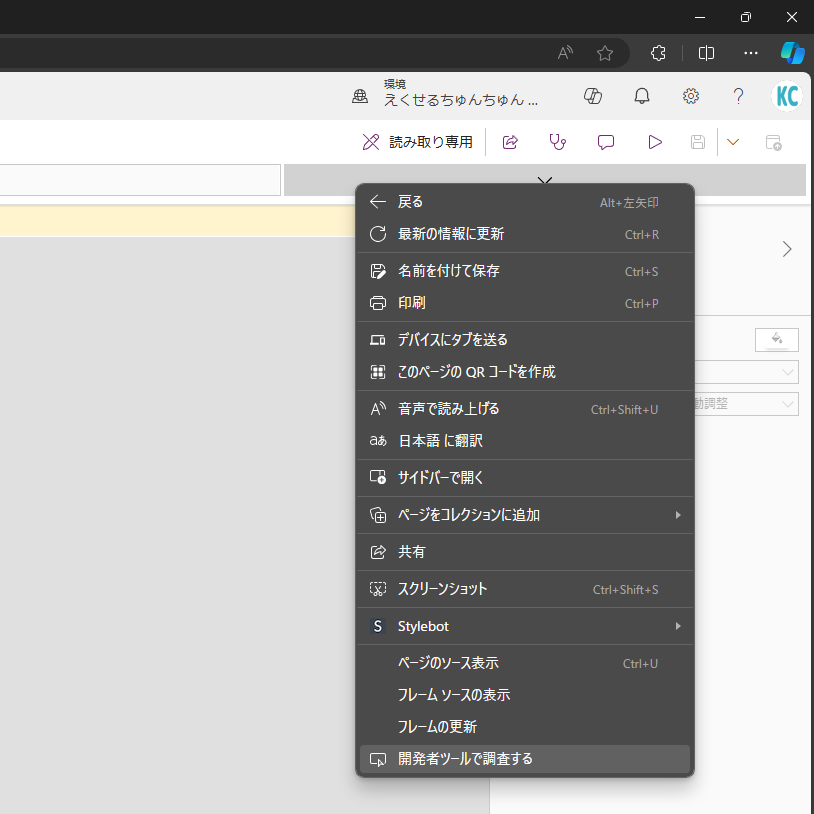This screenshot has height=814, width=814.
Task: Click the save disk icon
Action: click(x=698, y=142)
